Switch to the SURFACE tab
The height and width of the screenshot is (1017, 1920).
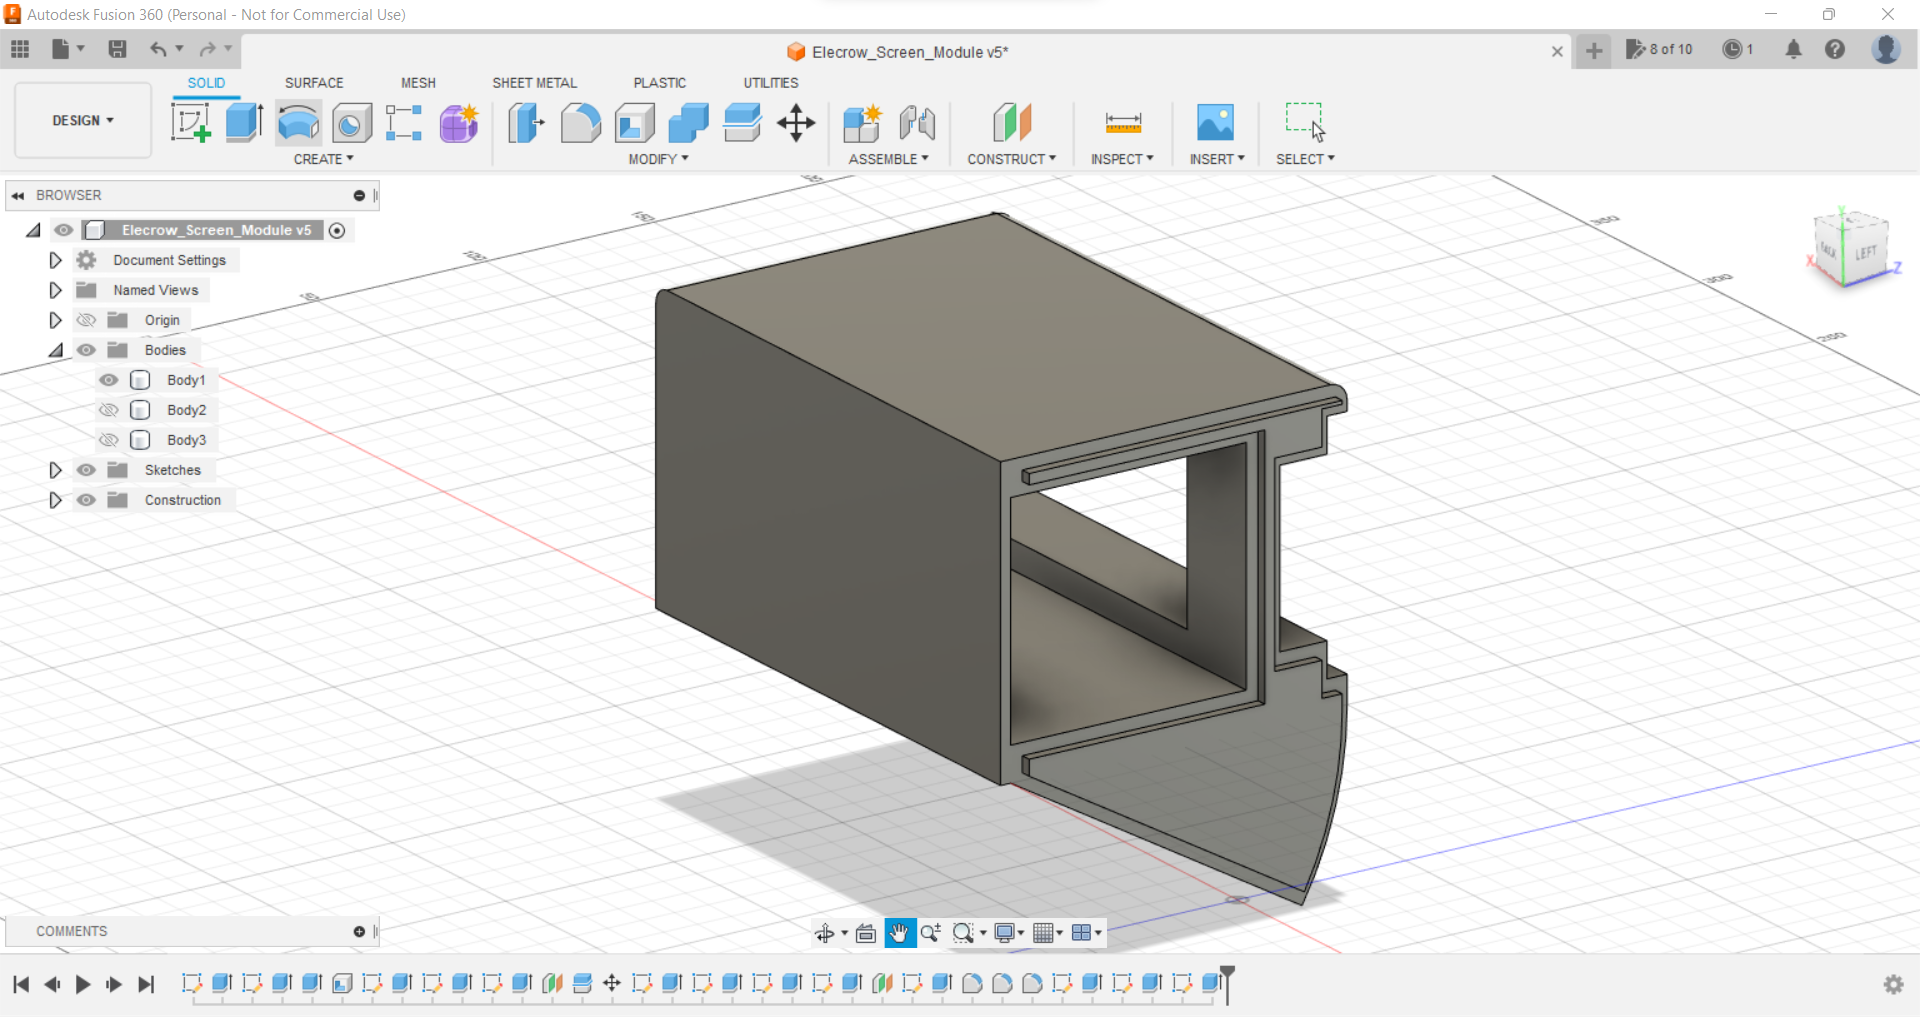[314, 83]
